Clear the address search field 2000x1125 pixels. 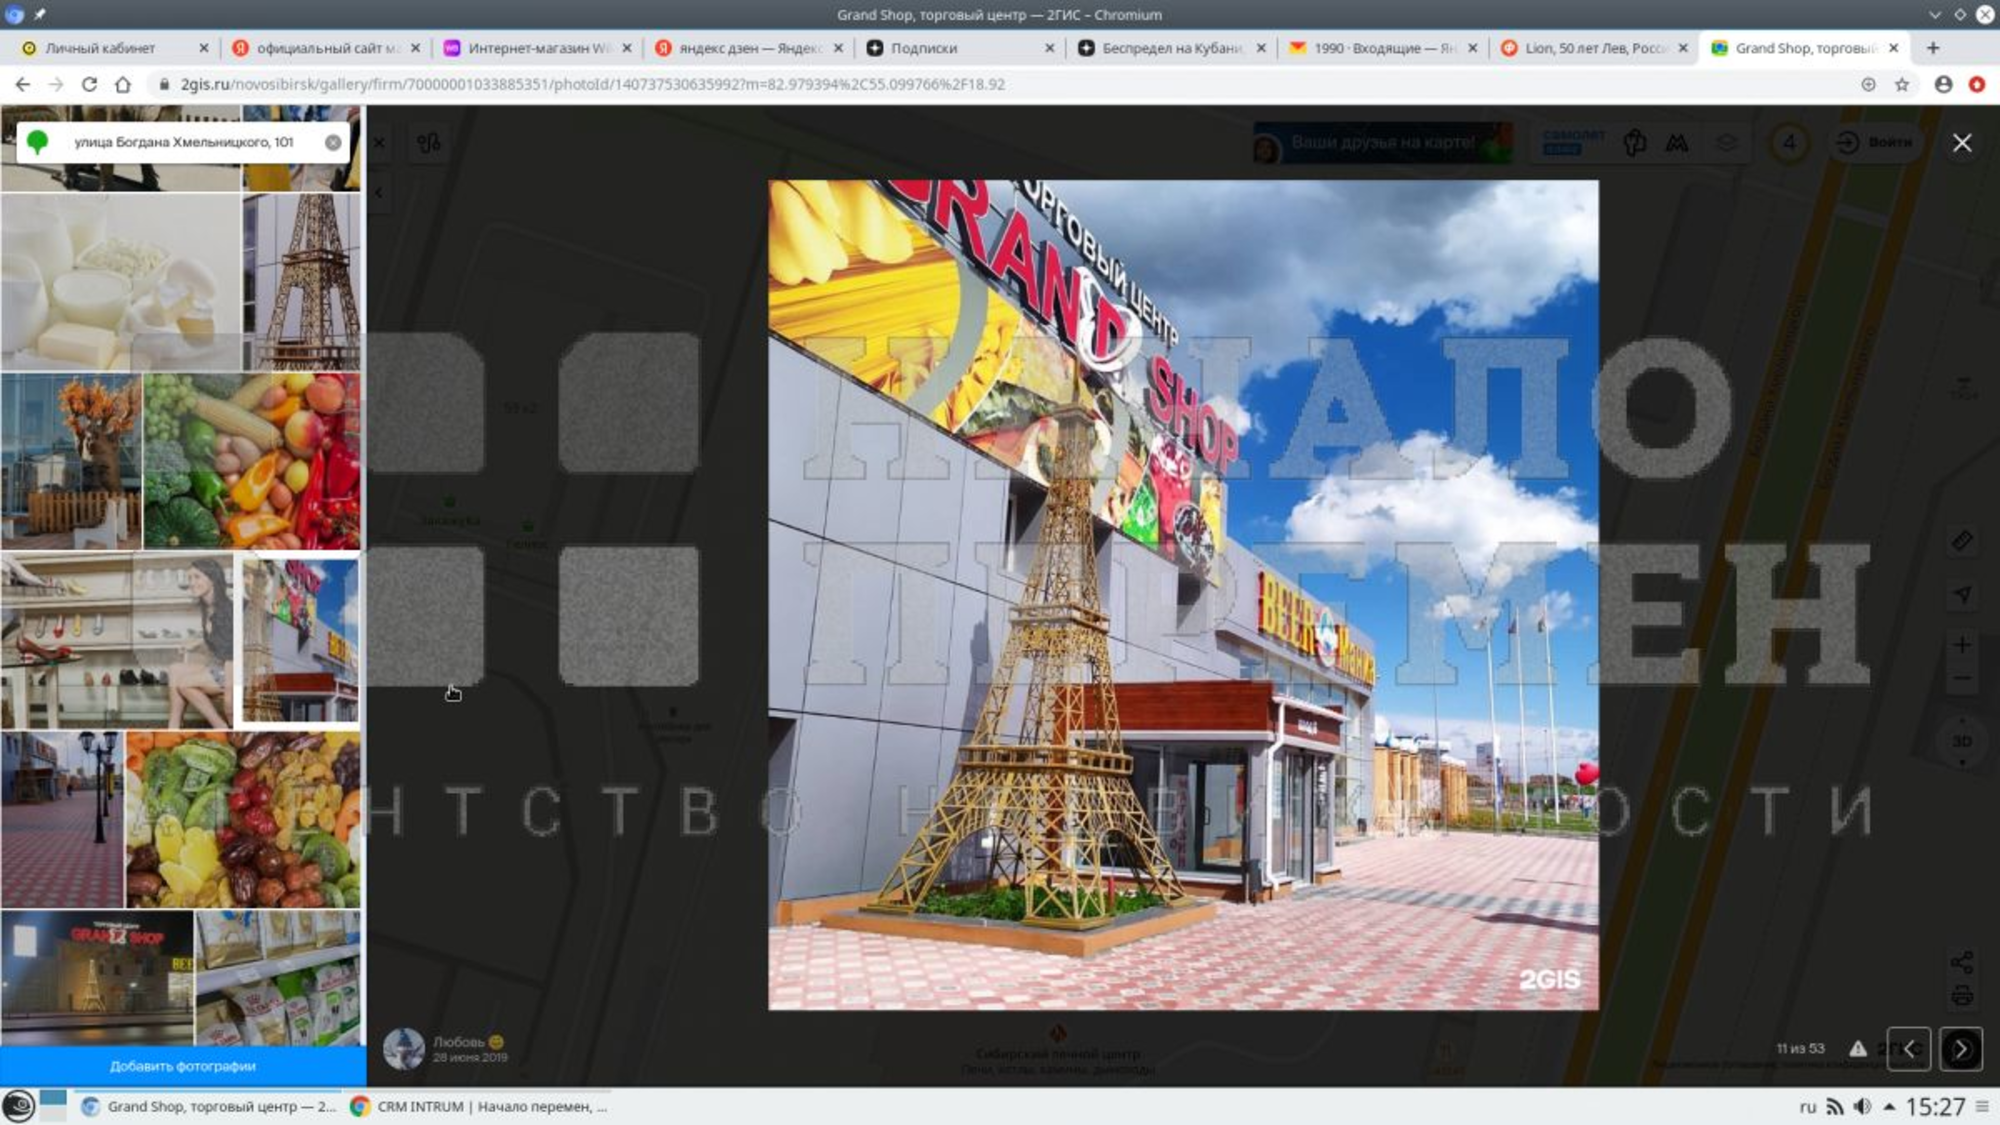pos(333,142)
